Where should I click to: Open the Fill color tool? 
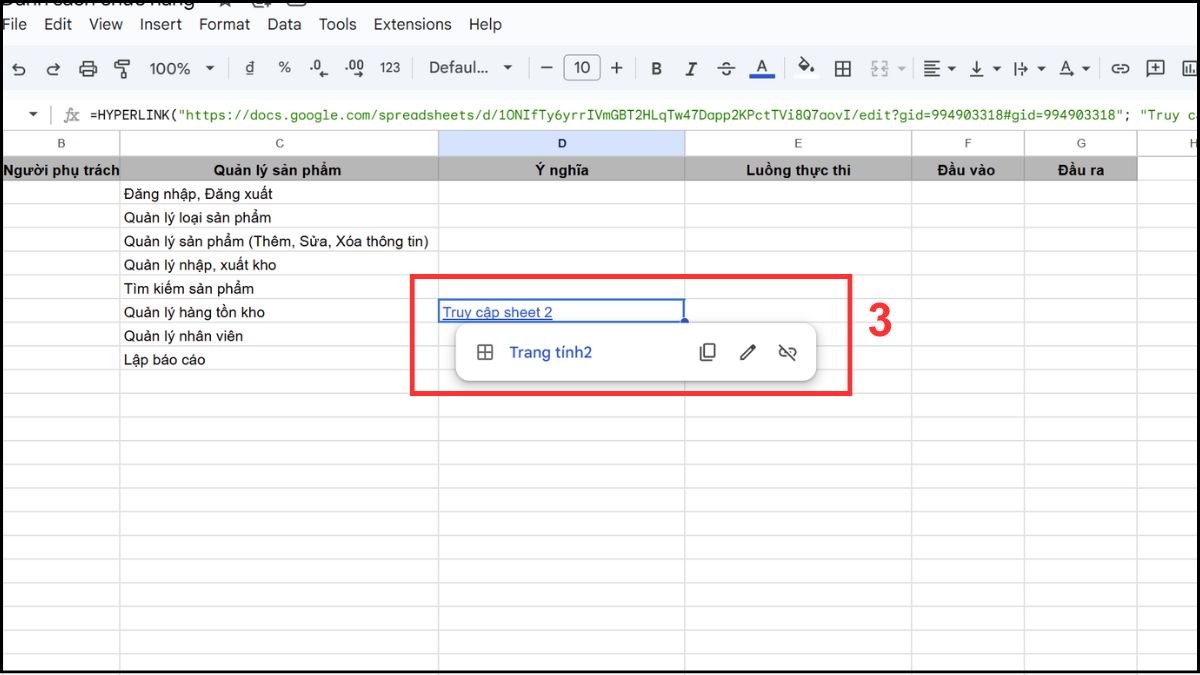click(x=806, y=68)
